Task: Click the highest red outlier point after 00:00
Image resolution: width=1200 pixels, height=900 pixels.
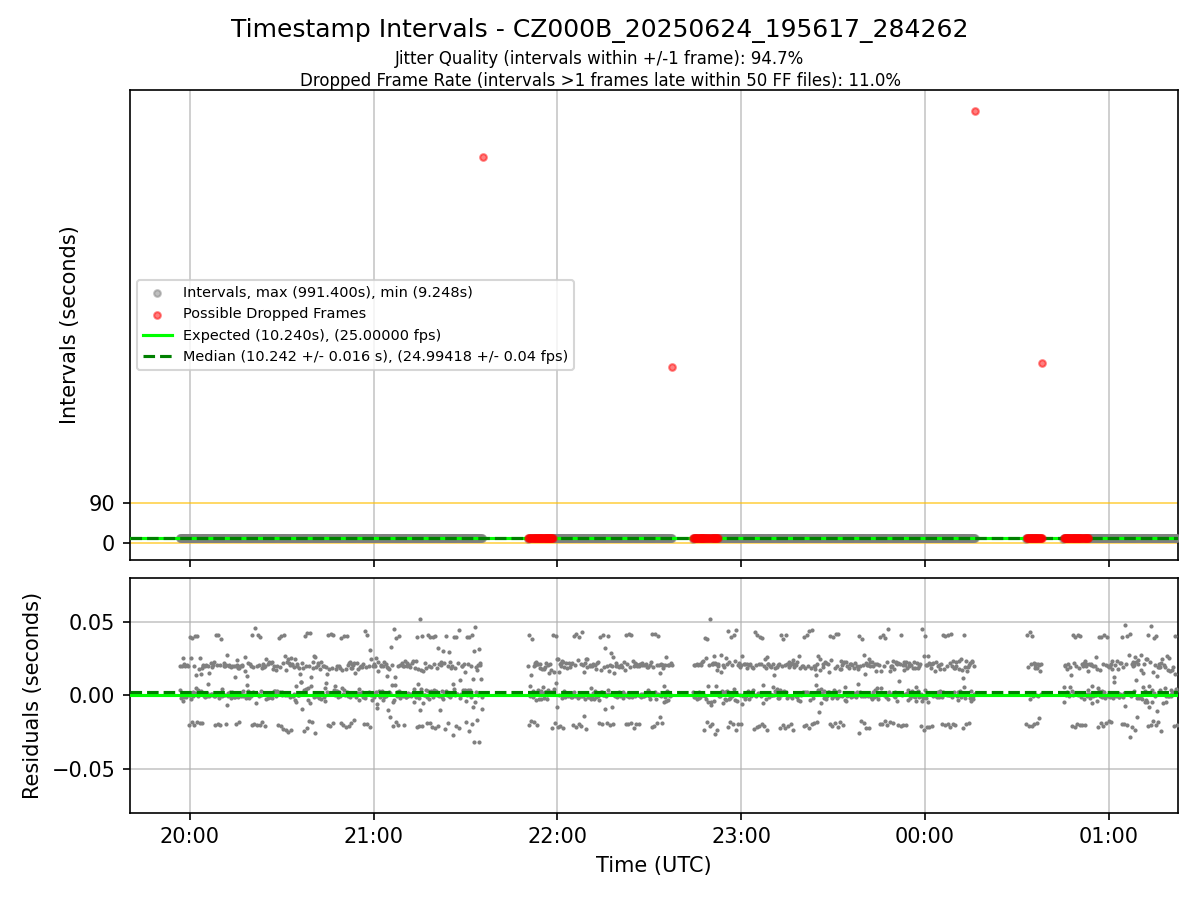Action: 975,111
